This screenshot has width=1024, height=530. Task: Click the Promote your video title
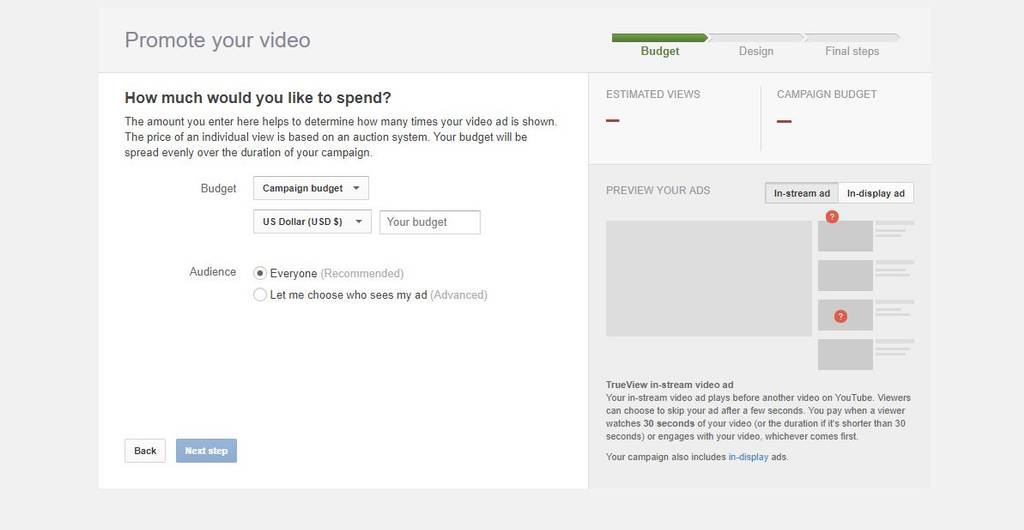217,40
